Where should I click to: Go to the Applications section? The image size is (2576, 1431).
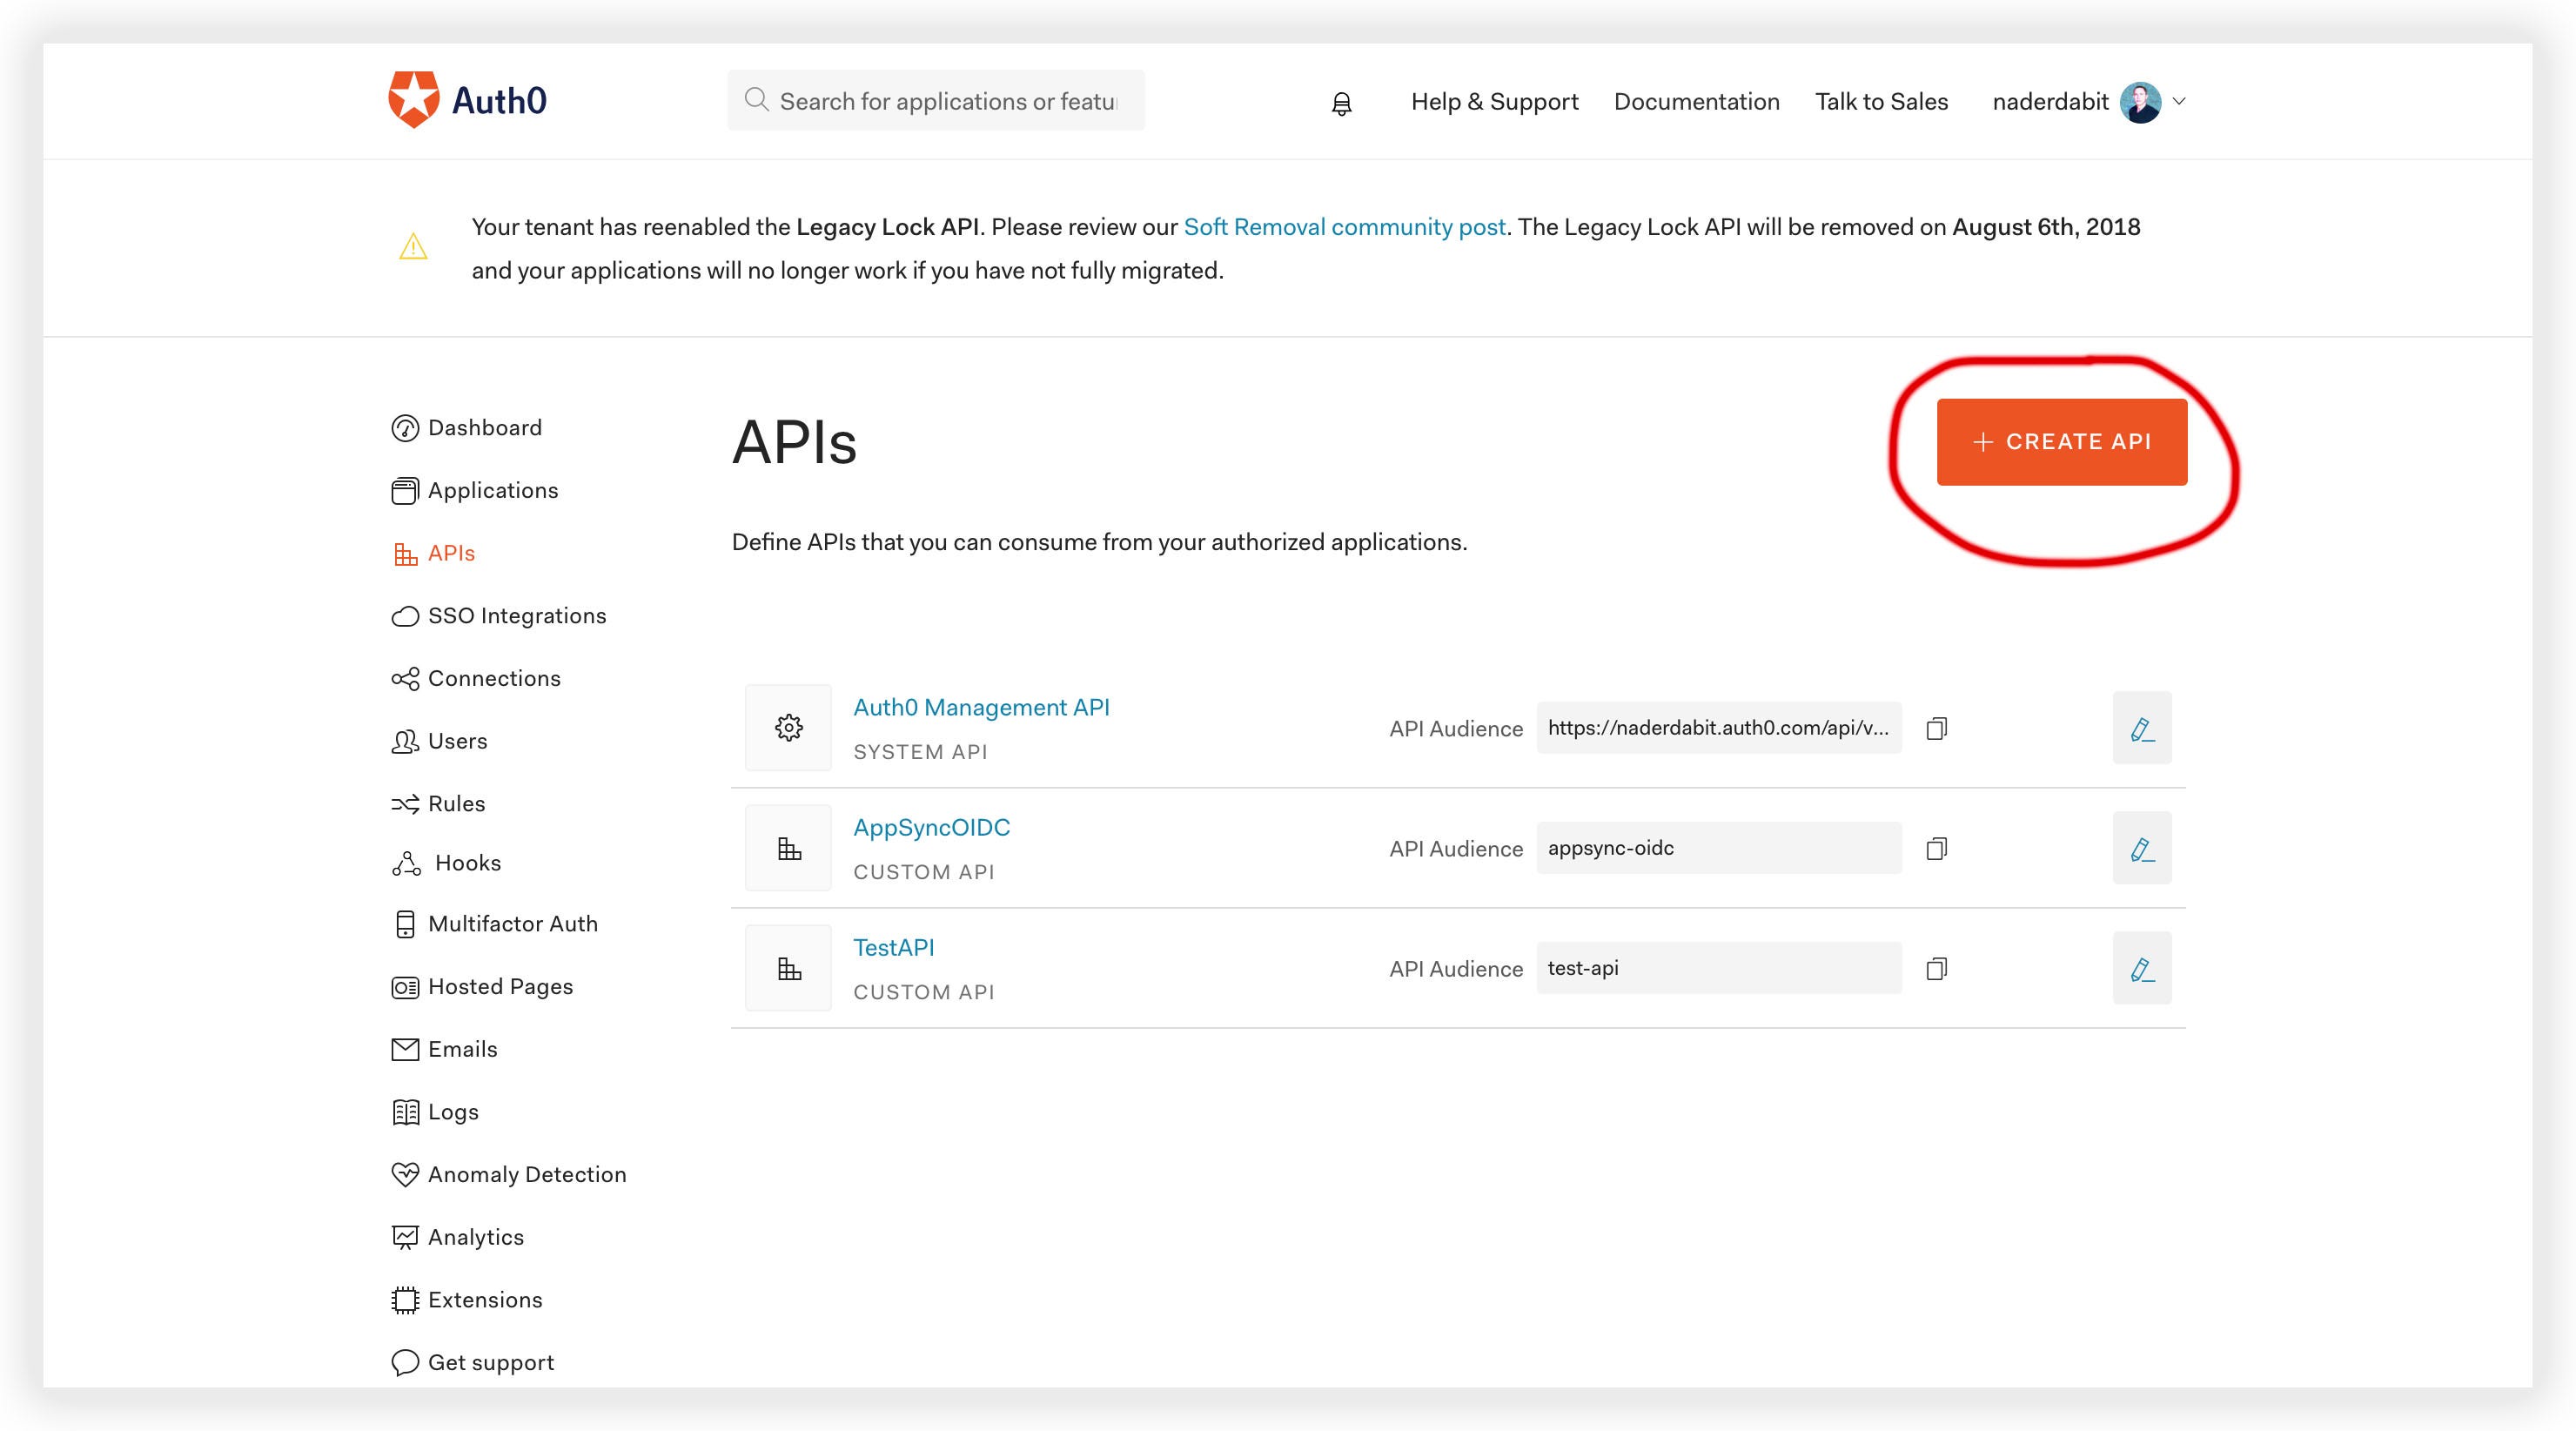[x=475, y=491]
